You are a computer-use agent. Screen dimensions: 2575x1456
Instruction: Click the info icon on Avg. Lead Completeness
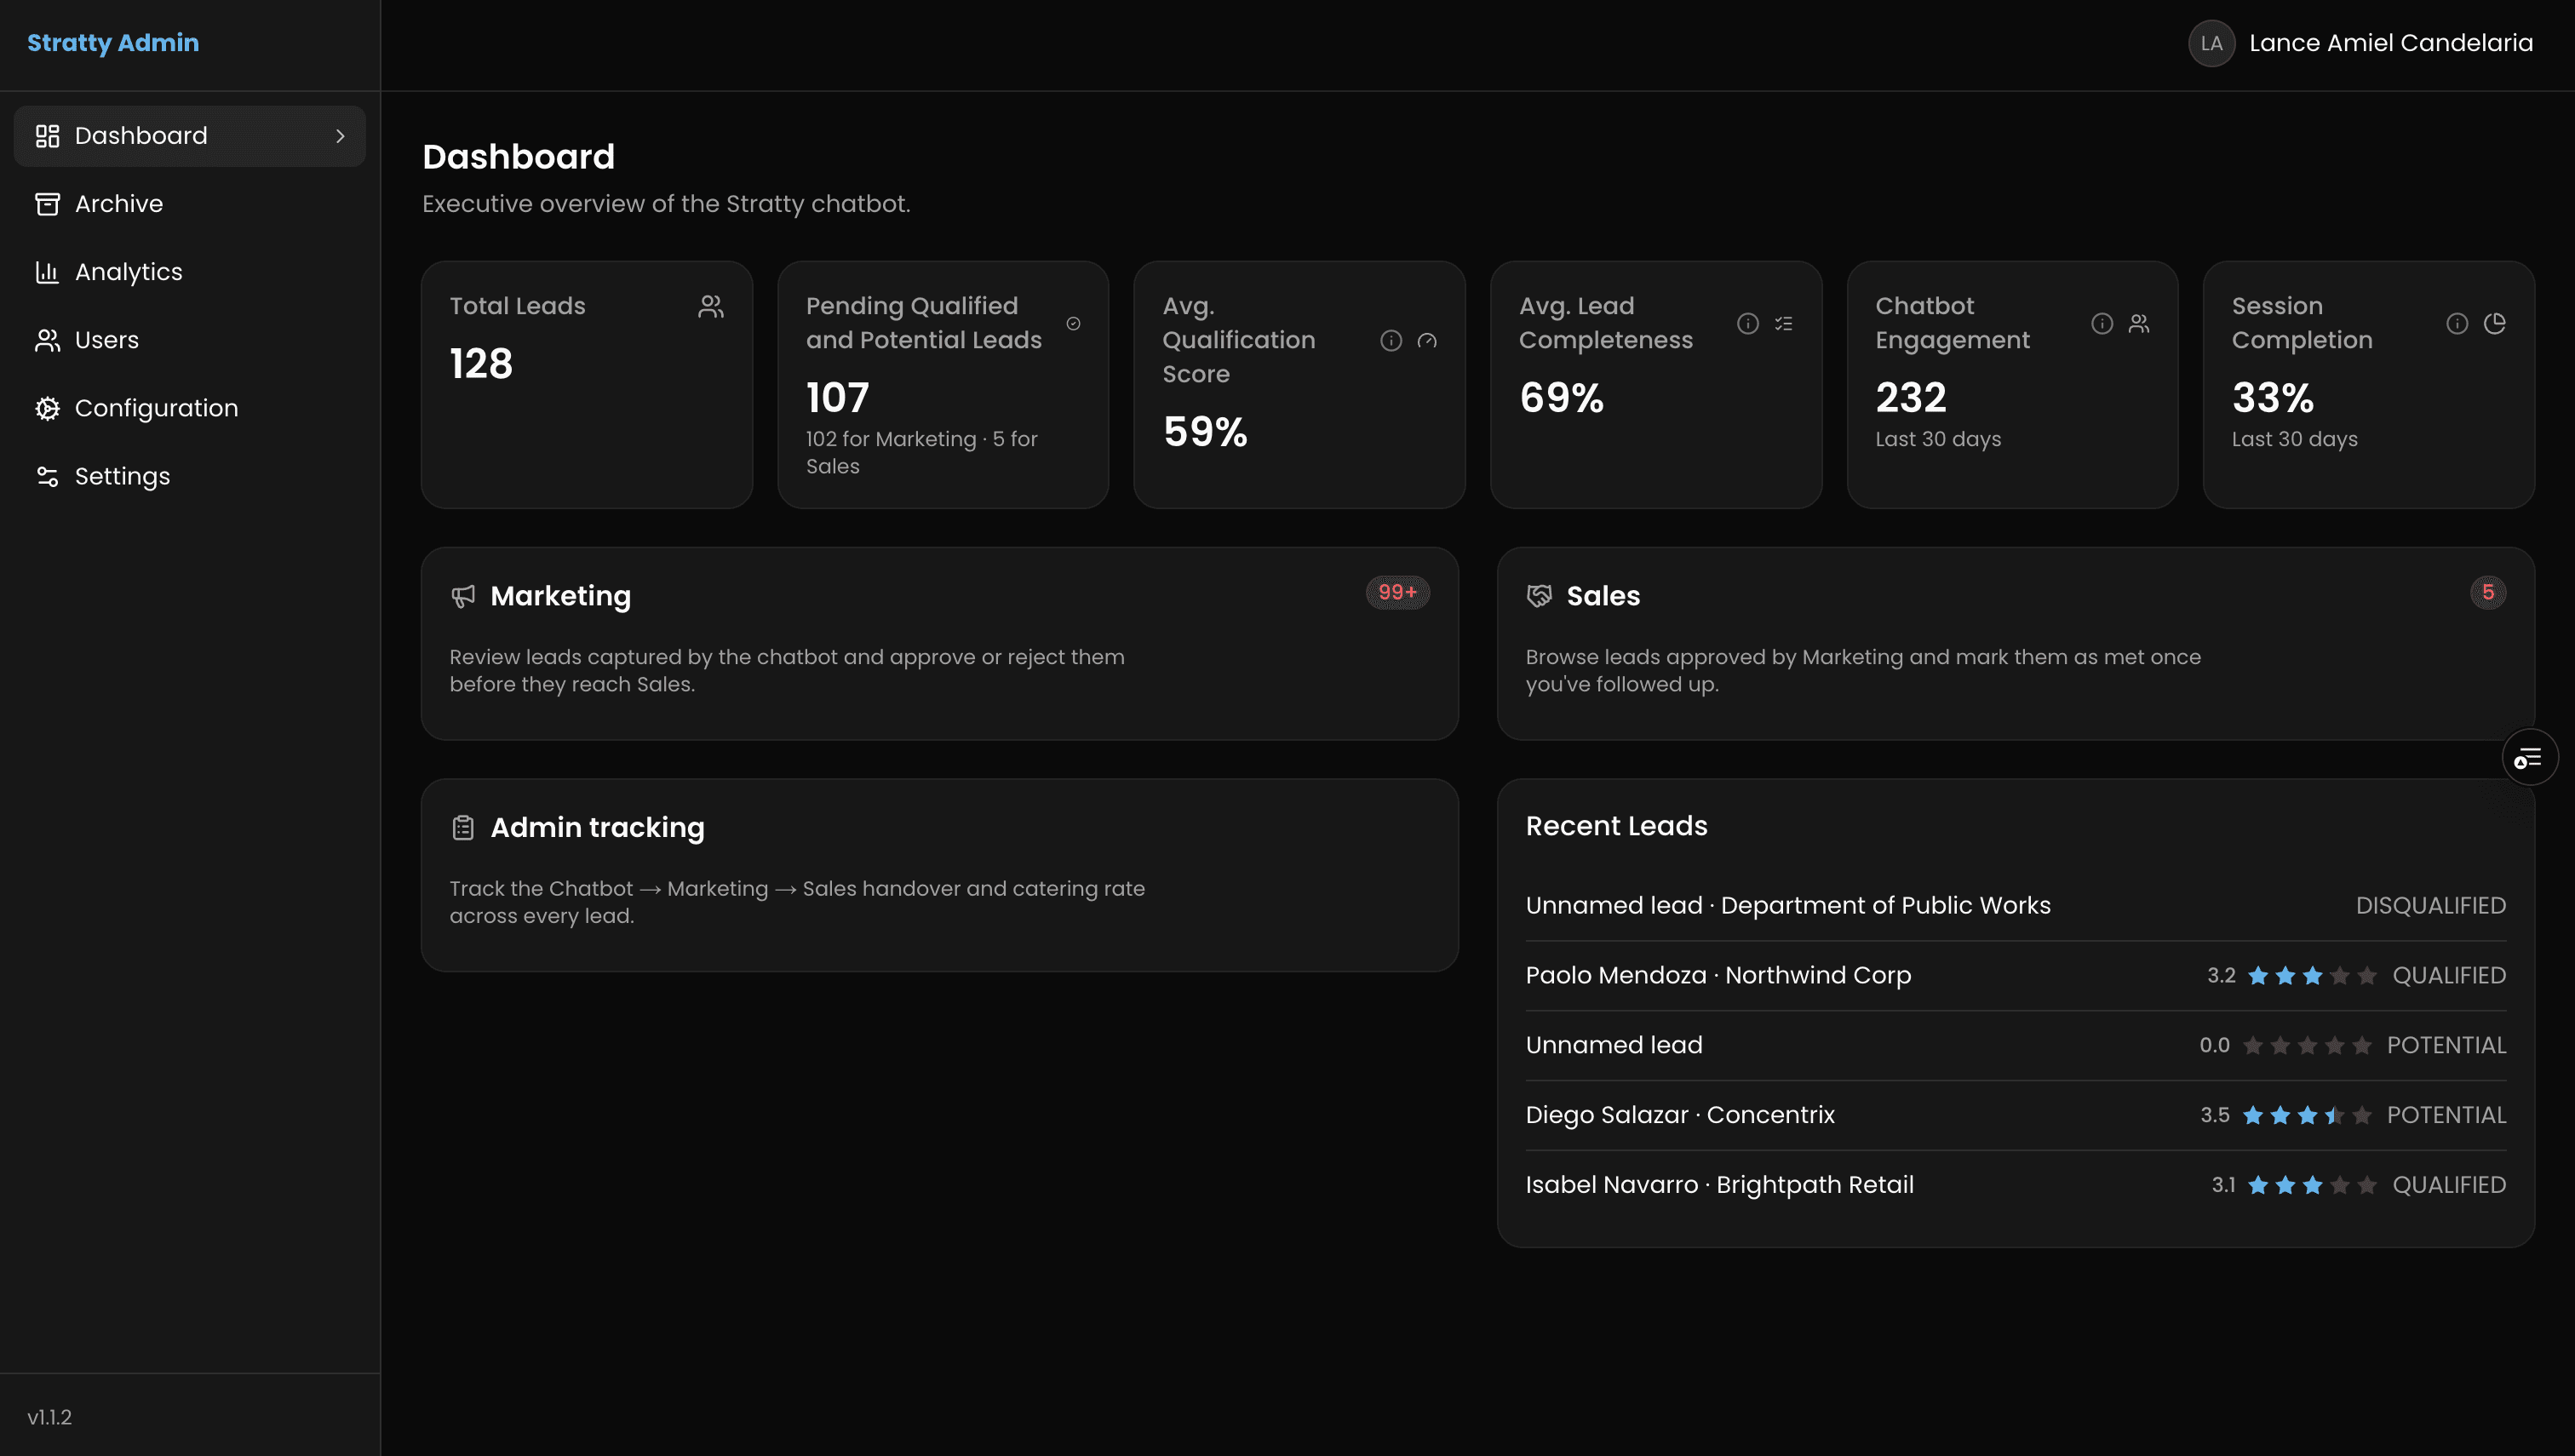pos(1748,323)
